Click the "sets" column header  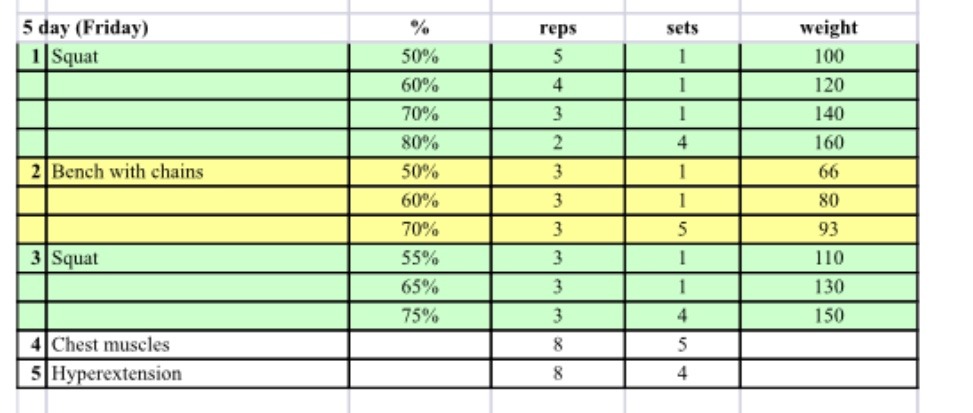point(682,28)
